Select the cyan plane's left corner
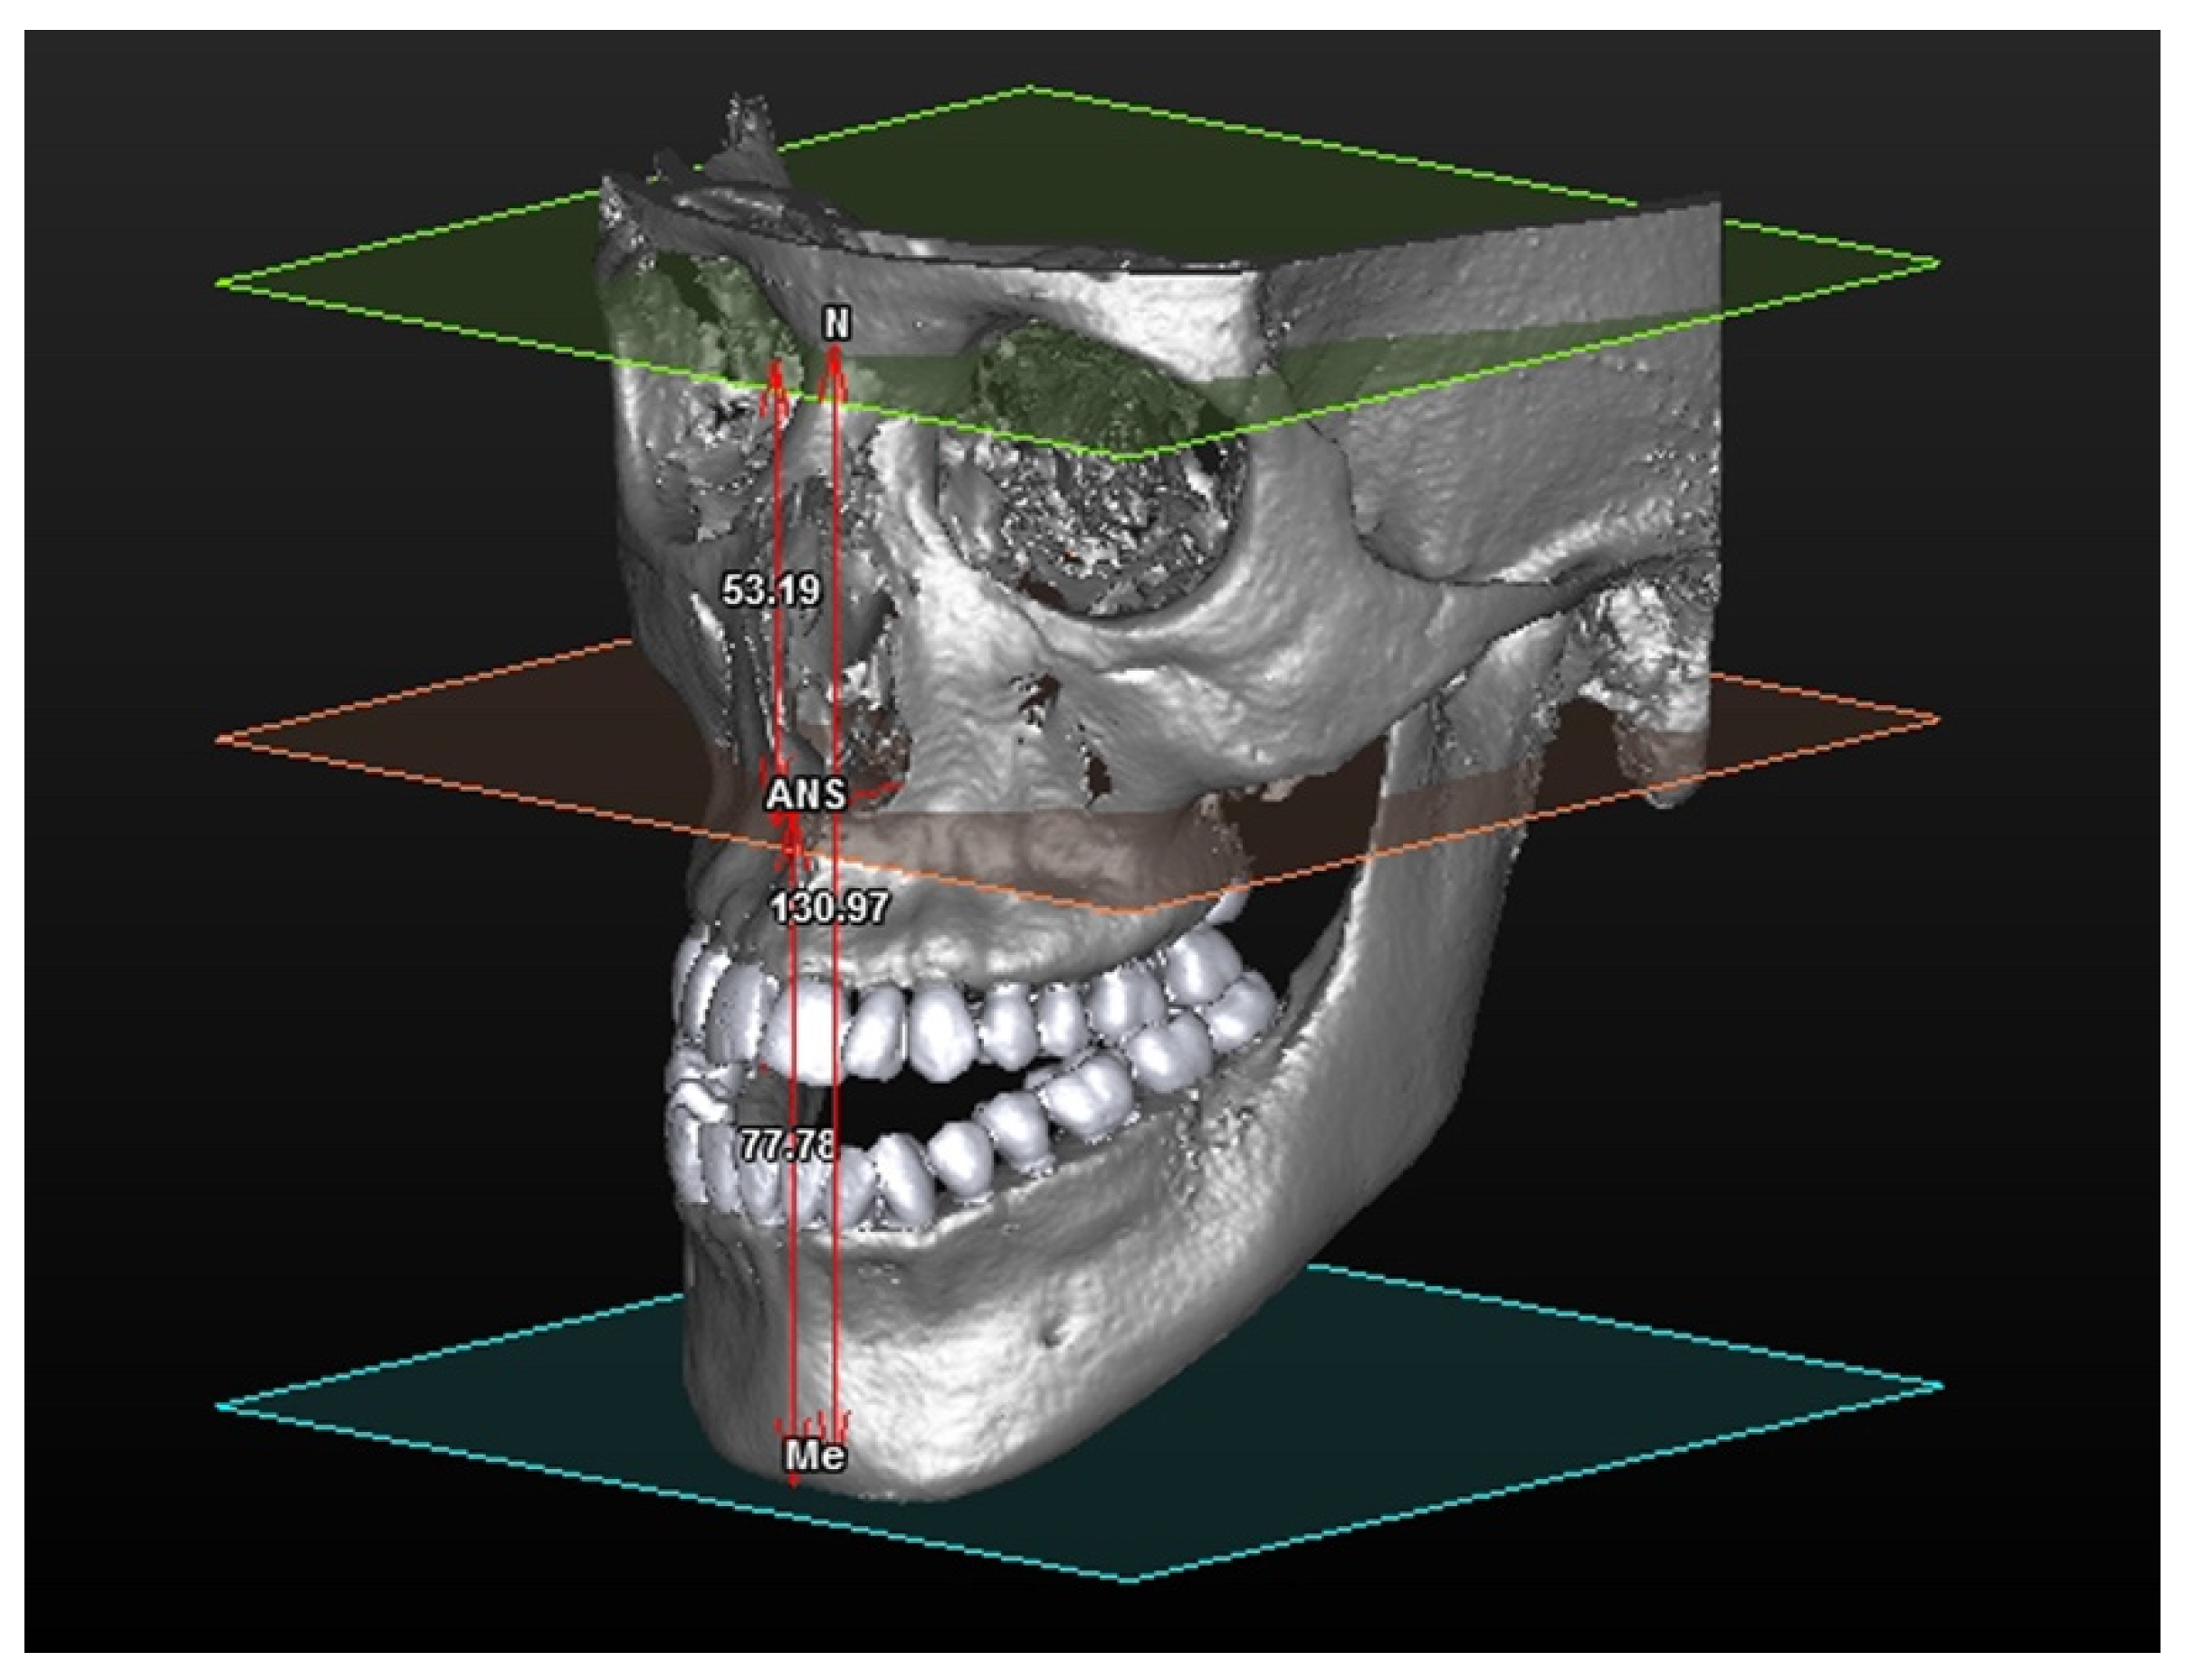2194x1680 pixels. pyautogui.click(x=222, y=1405)
